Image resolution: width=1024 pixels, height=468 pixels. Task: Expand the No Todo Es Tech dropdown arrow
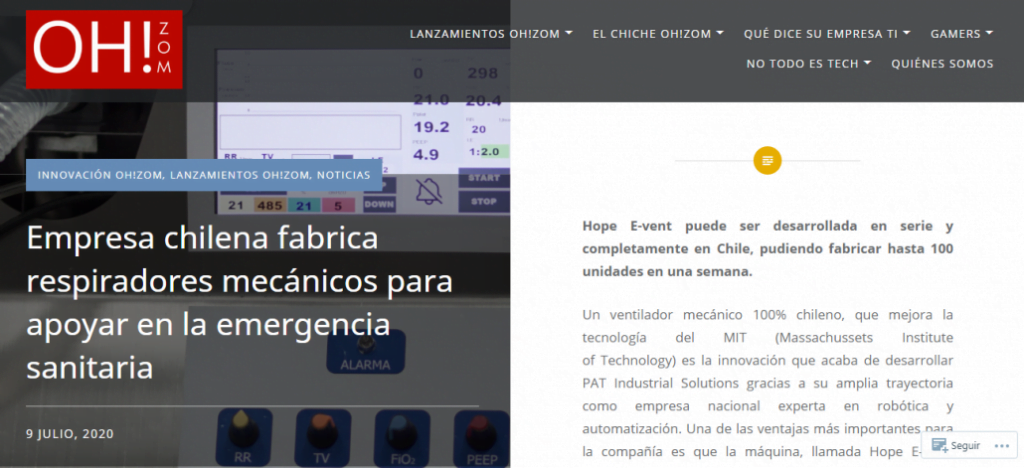(867, 63)
